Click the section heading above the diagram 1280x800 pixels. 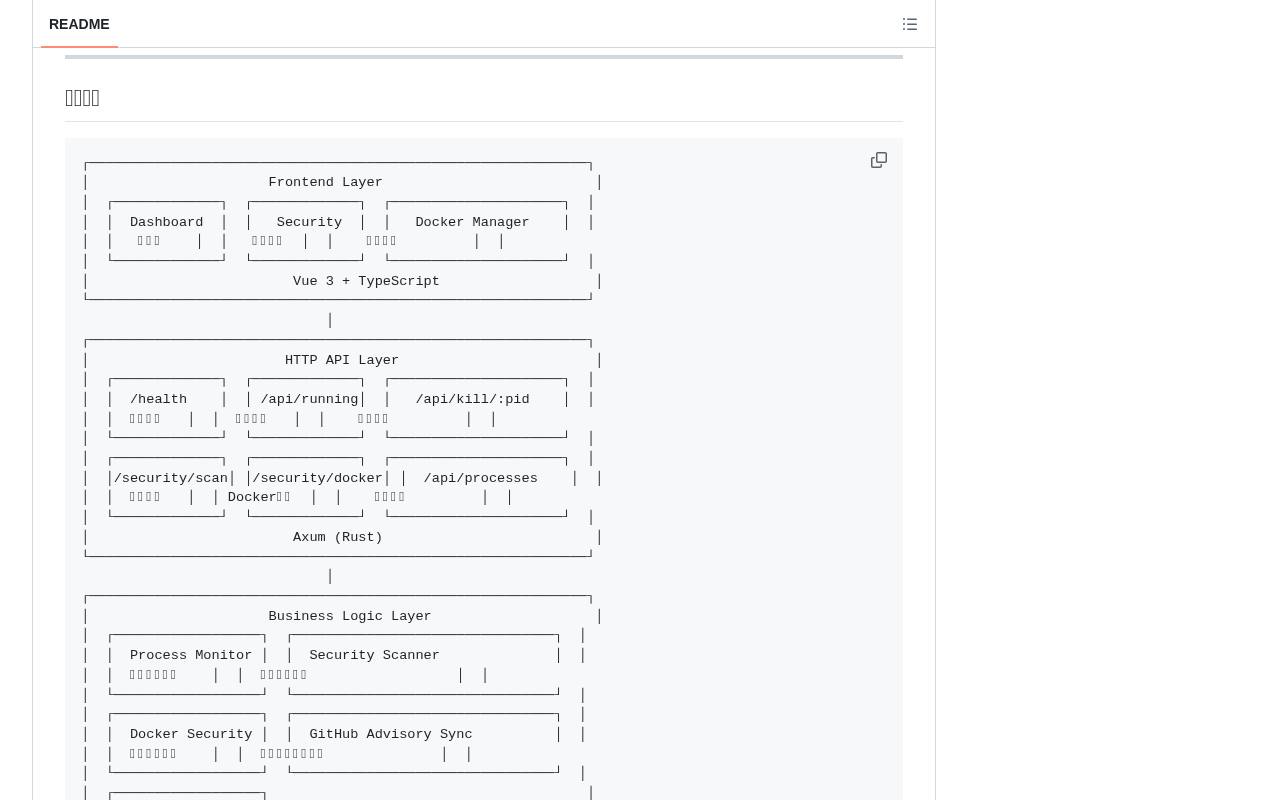point(82,98)
